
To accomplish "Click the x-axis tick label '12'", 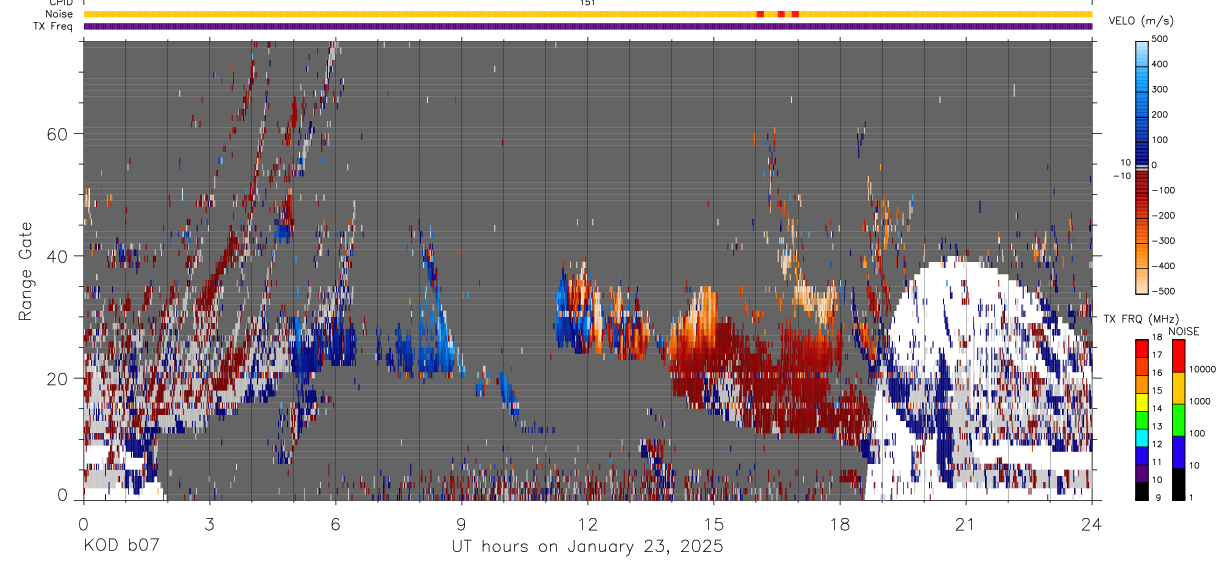I will pos(588,524).
